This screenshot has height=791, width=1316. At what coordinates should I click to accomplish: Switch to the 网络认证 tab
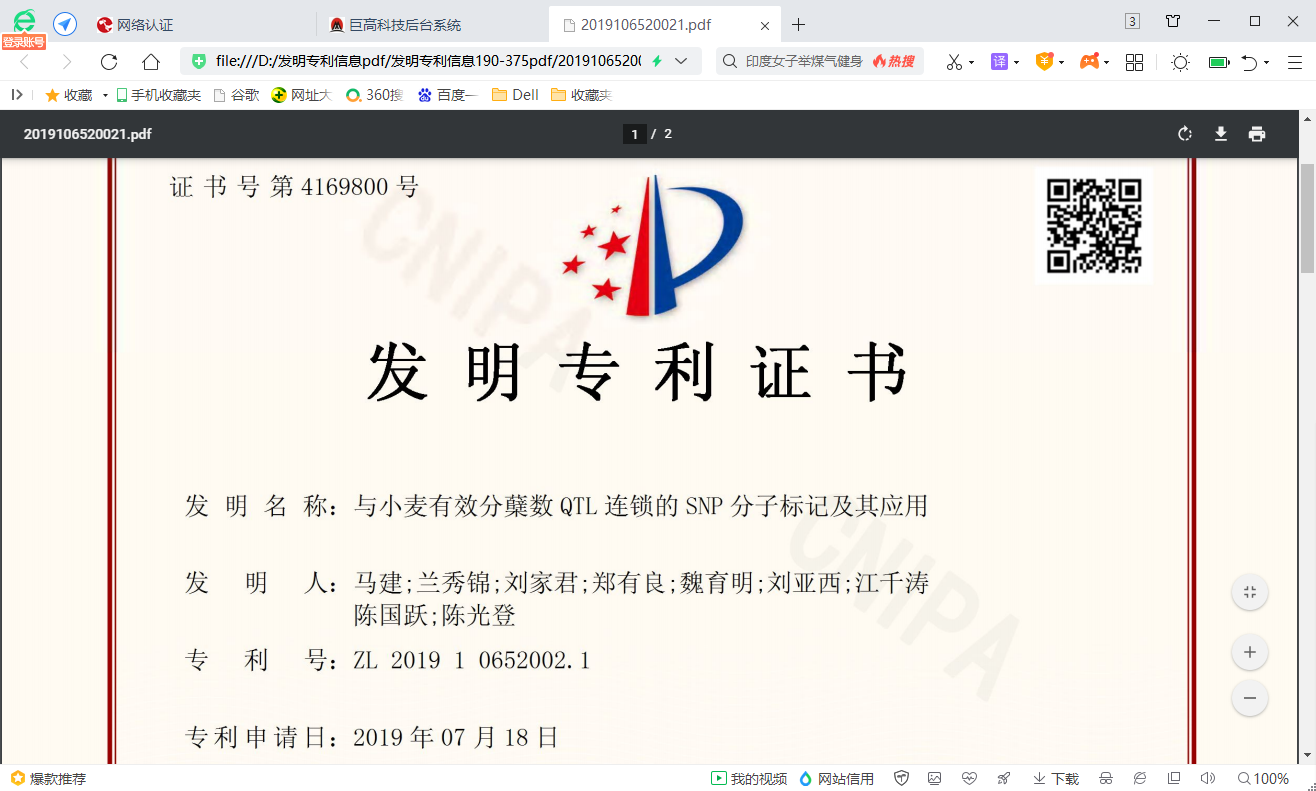point(145,25)
